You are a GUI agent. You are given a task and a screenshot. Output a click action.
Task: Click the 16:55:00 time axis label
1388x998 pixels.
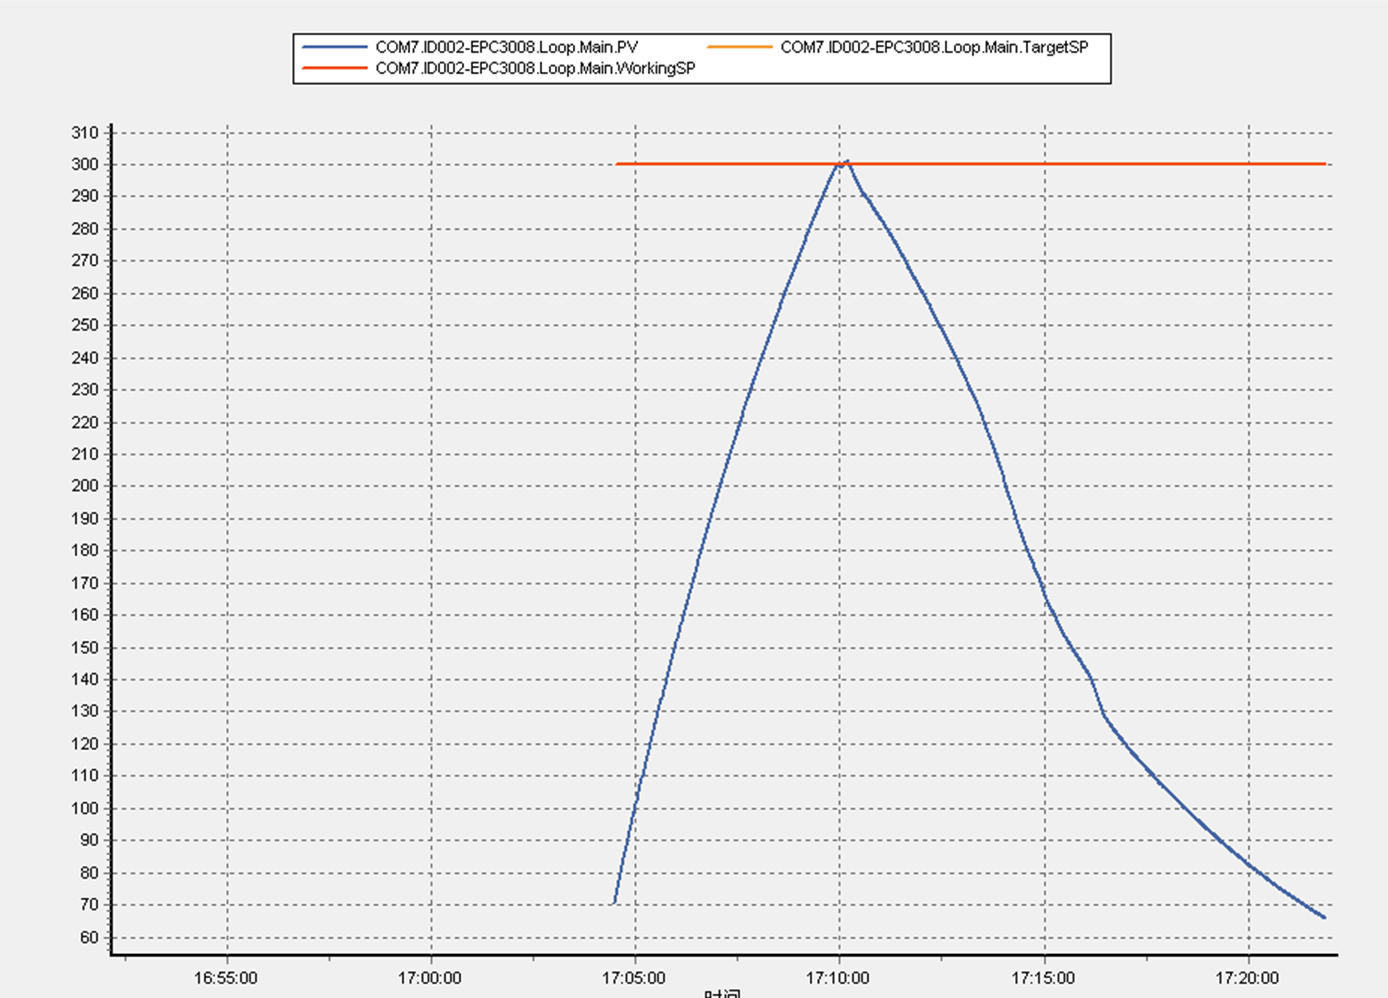click(x=226, y=978)
